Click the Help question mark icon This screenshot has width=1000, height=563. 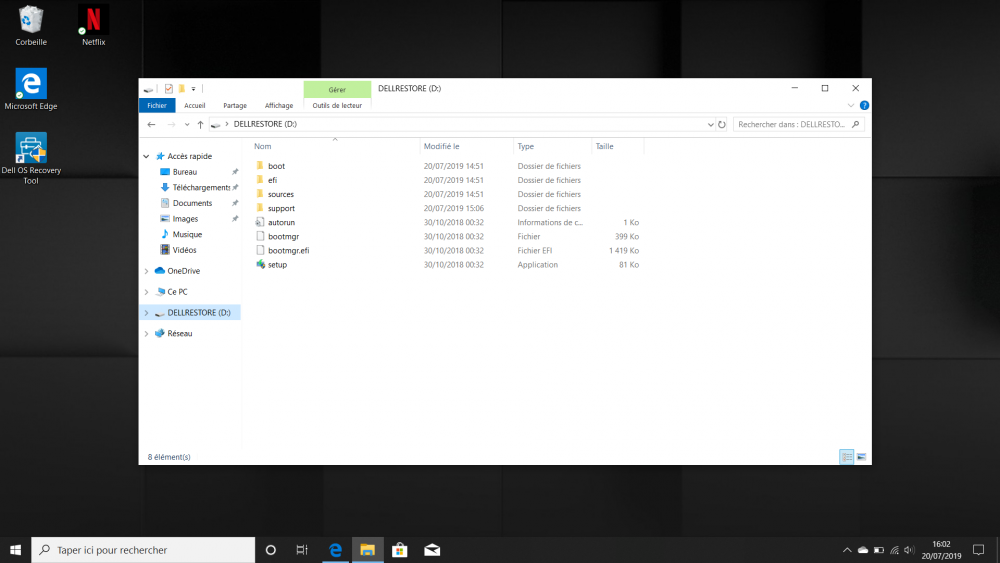click(x=864, y=105)
